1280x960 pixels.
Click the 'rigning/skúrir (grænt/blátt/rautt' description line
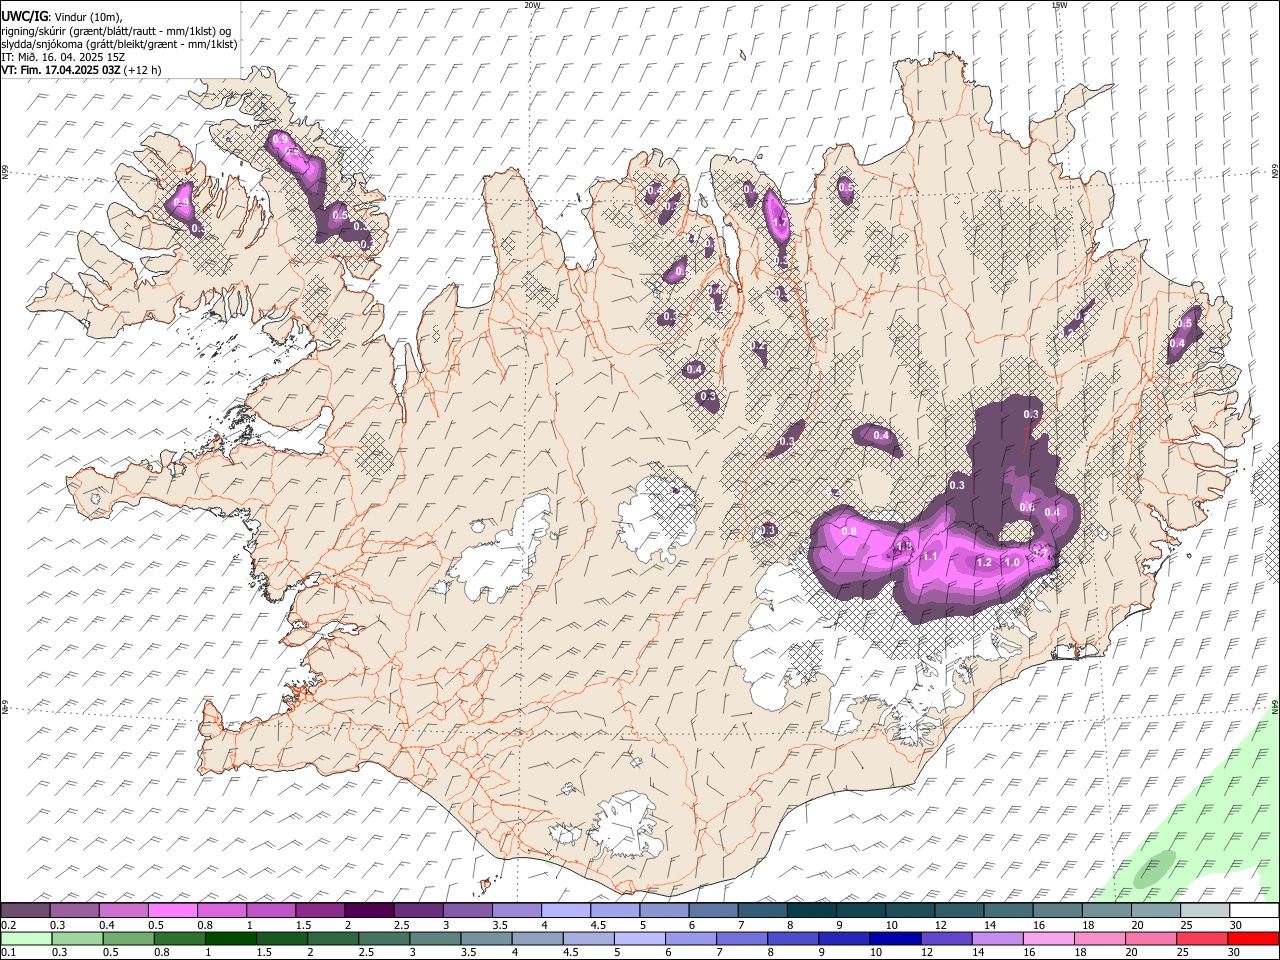118,30
